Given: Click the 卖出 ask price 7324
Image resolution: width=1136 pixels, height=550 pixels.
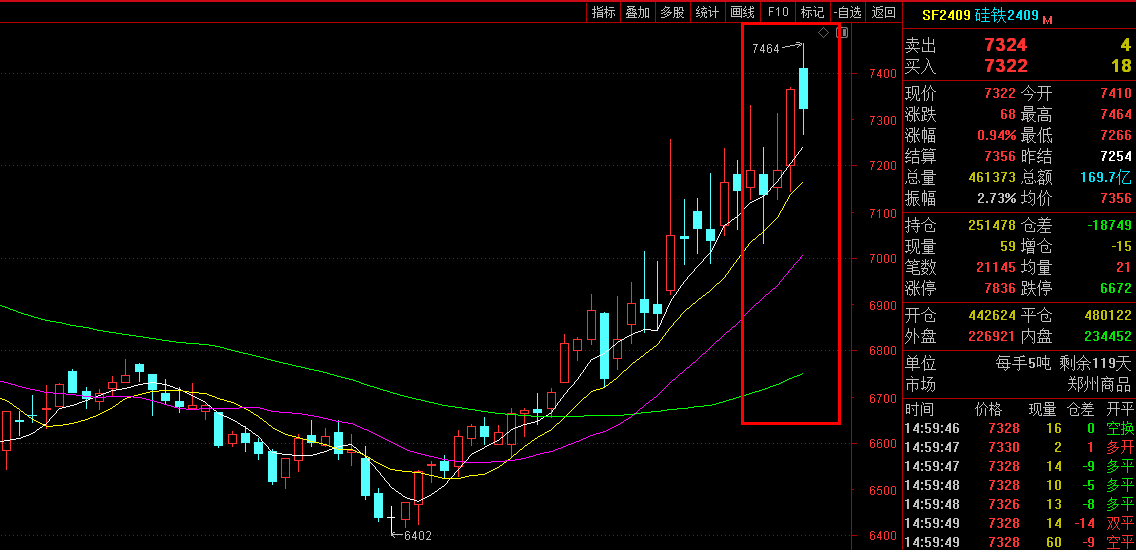Looking at the screenshot, I should tap(1005, 45).
